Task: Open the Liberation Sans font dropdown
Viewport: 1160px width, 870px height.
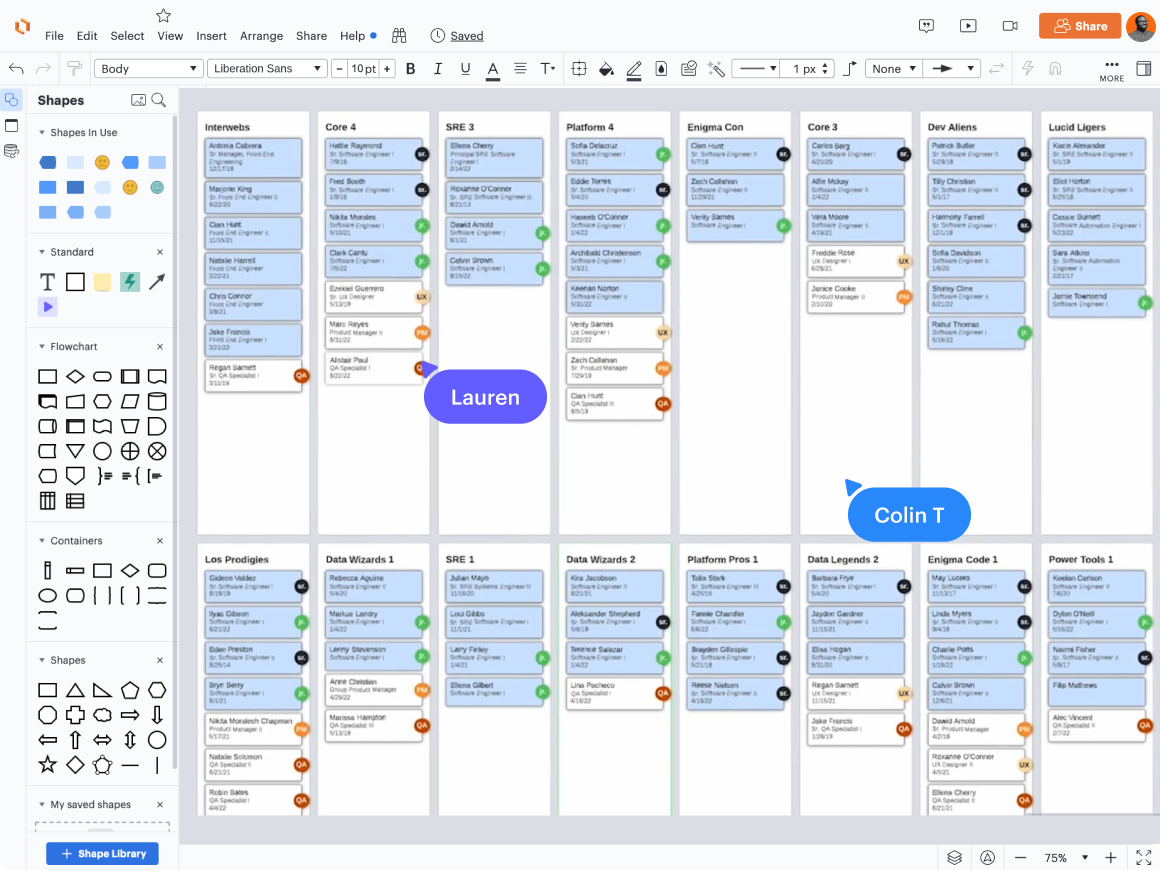Action: tap(267, 69)
